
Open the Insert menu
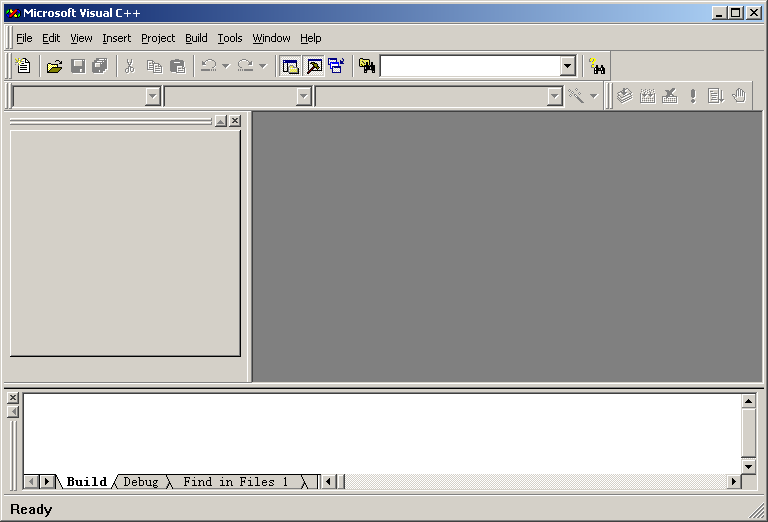(x=117, y=38)
